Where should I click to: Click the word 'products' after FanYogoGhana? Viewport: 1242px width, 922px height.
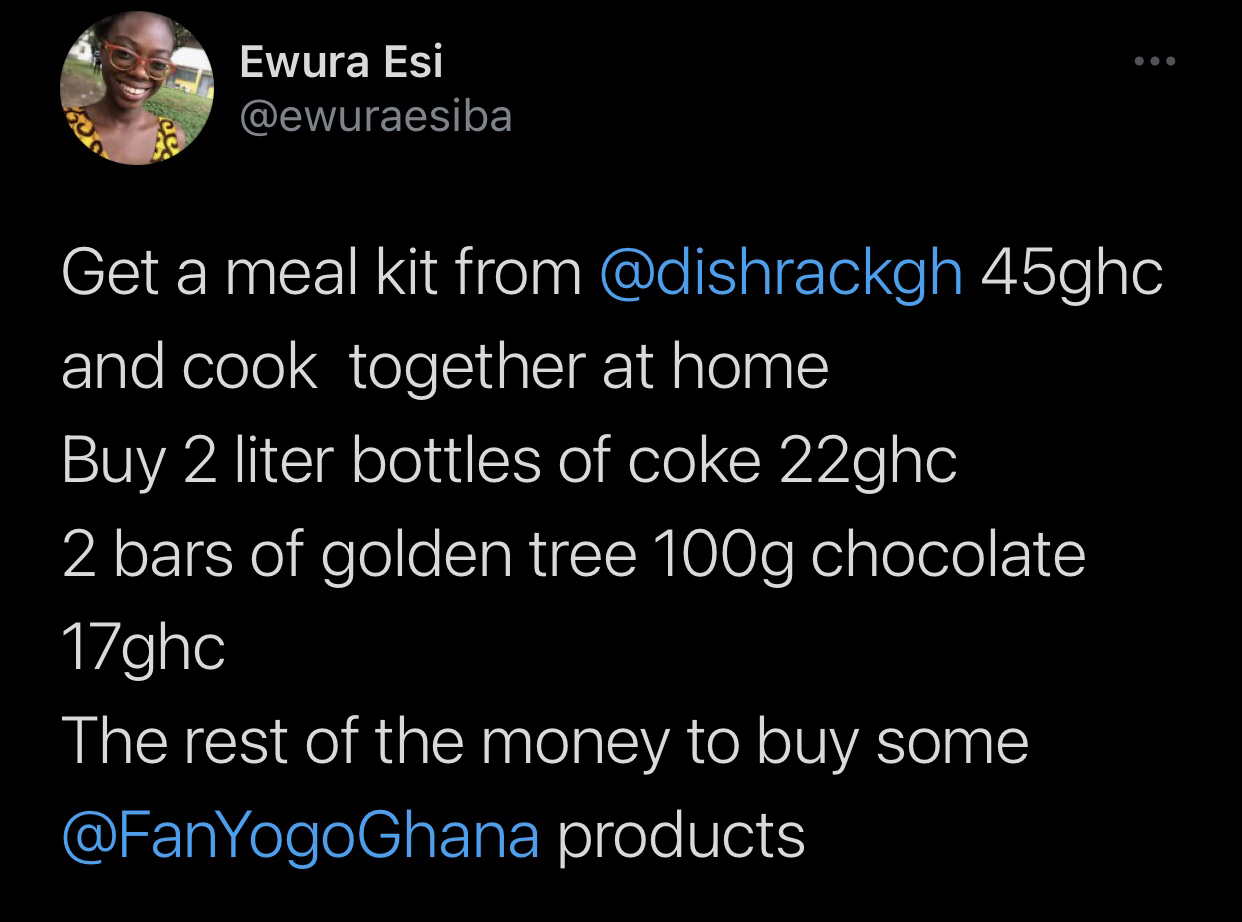[x=680, y=838]
